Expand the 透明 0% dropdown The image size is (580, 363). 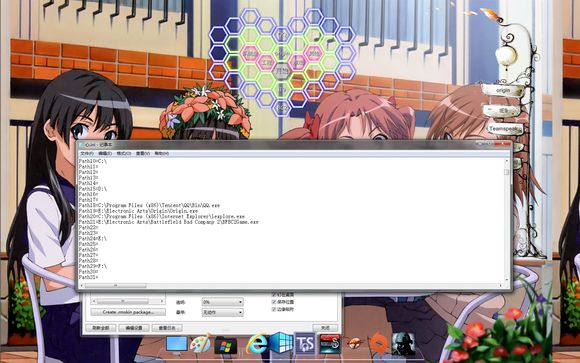click(222, 302)
